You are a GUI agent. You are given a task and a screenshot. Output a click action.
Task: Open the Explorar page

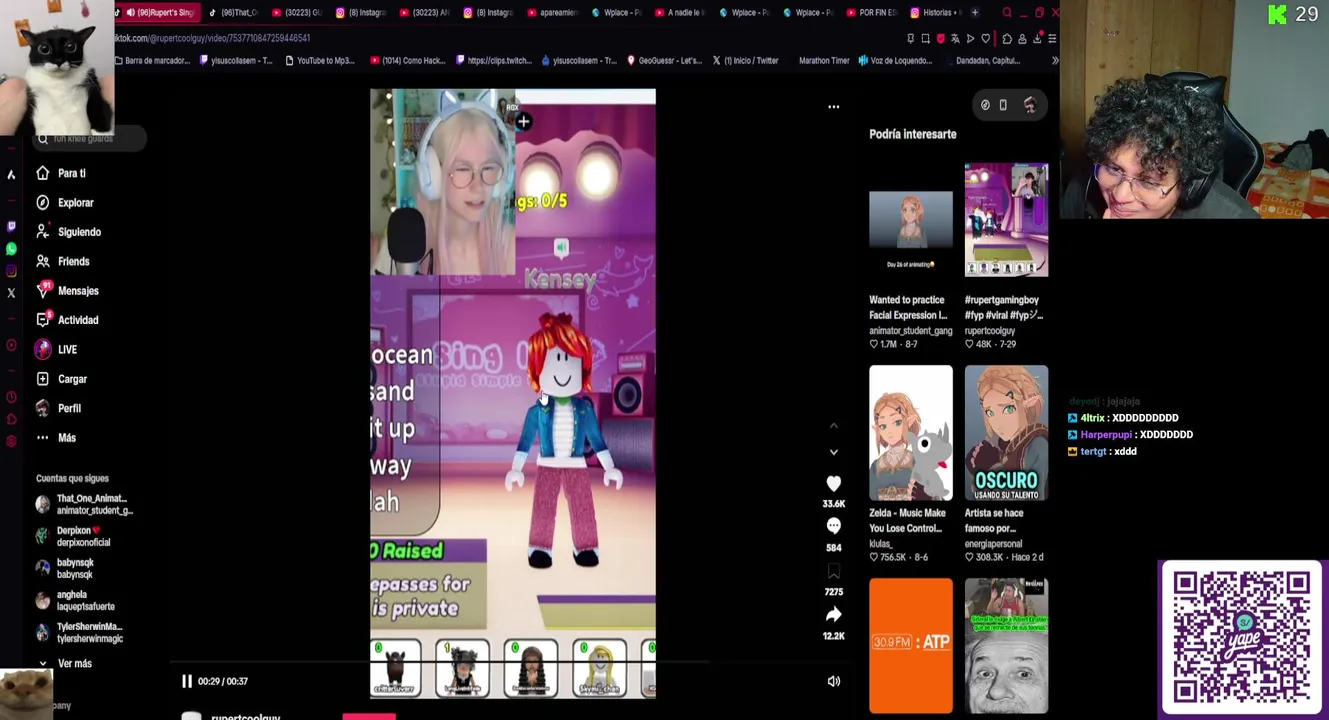64,202
